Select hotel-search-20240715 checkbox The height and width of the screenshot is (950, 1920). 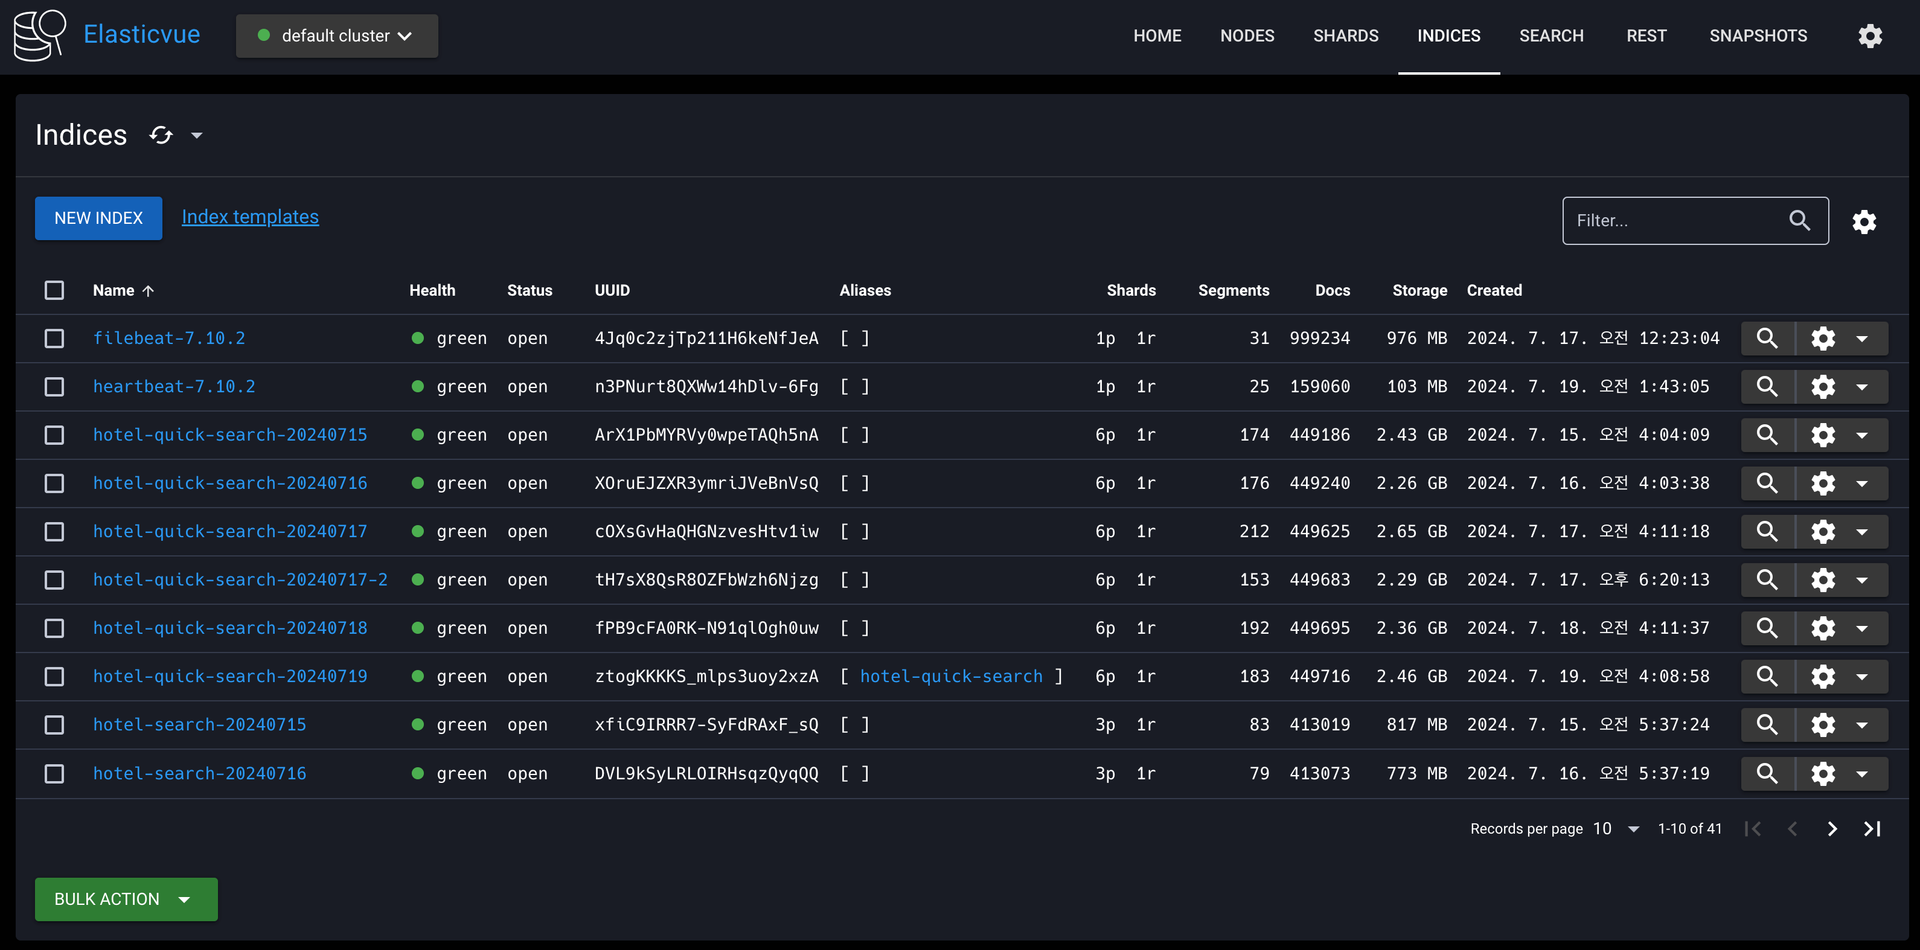click(54, 724)
